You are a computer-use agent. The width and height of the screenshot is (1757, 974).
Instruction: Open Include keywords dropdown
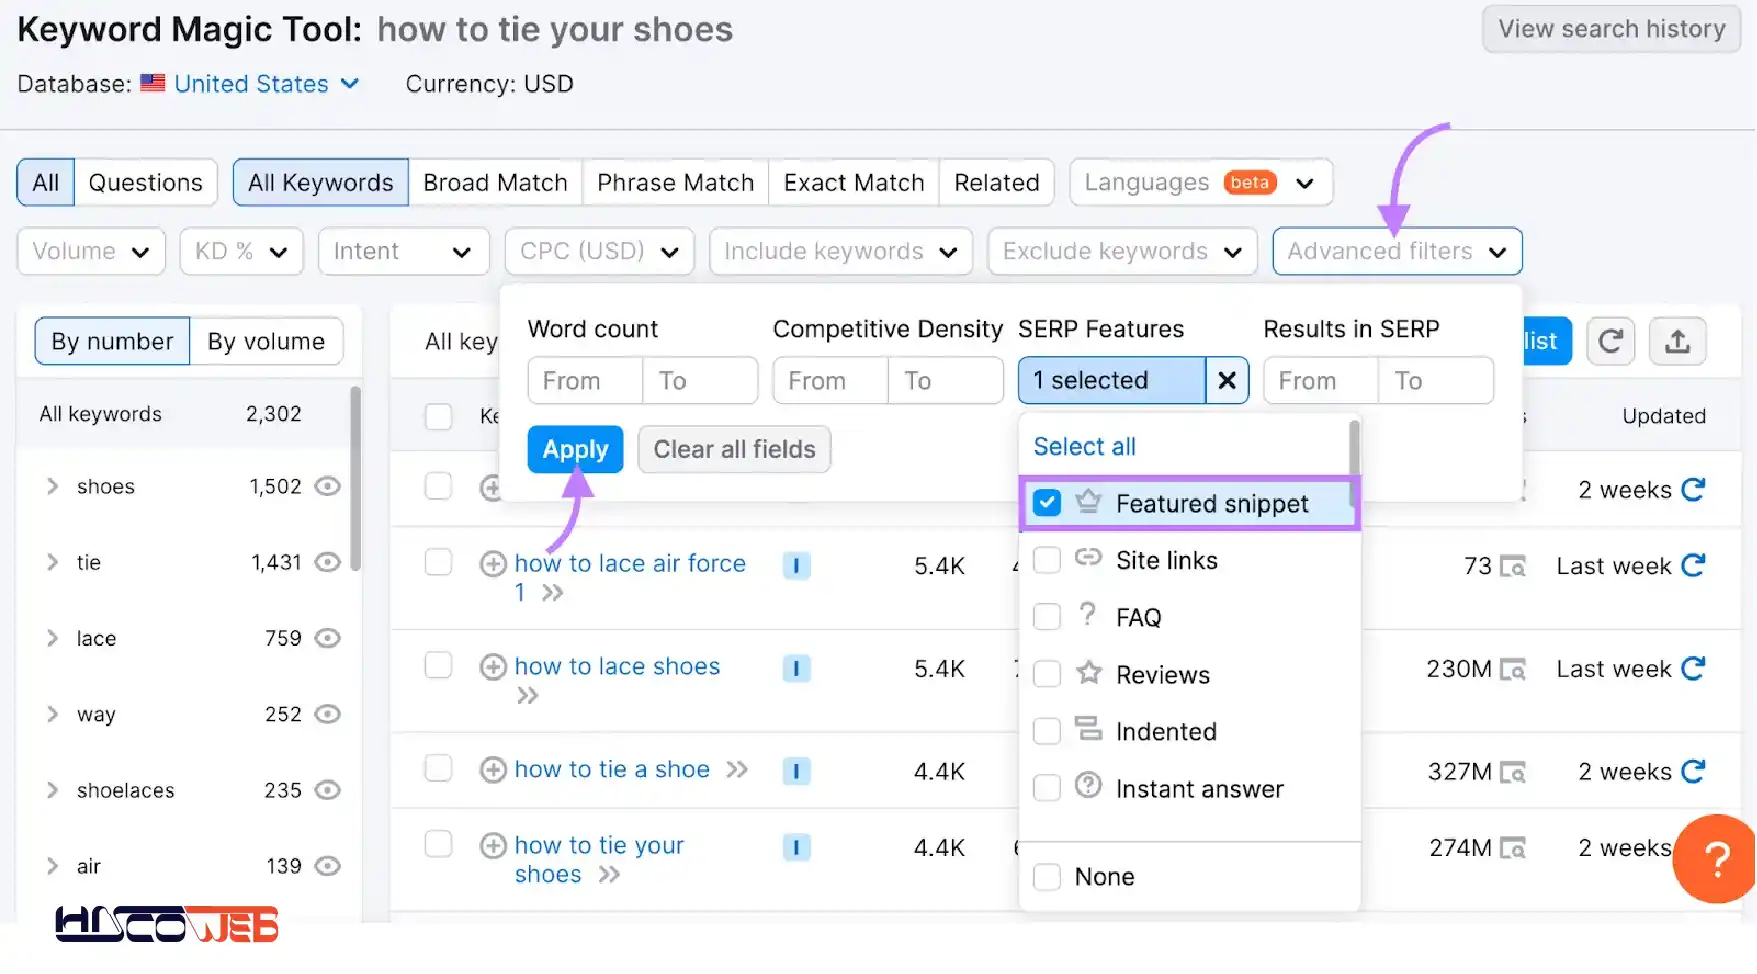(840, 251)
